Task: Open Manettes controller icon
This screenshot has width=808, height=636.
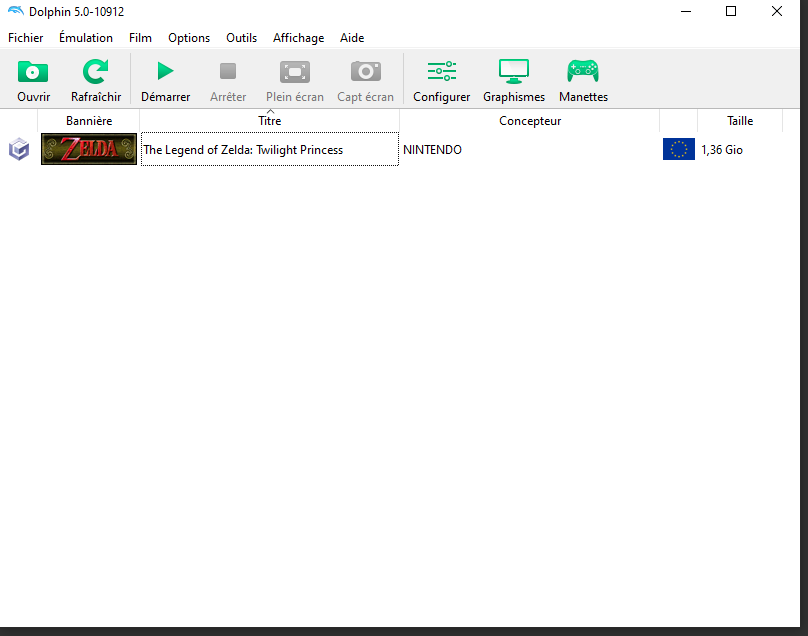Action: (x=583, y=71)
